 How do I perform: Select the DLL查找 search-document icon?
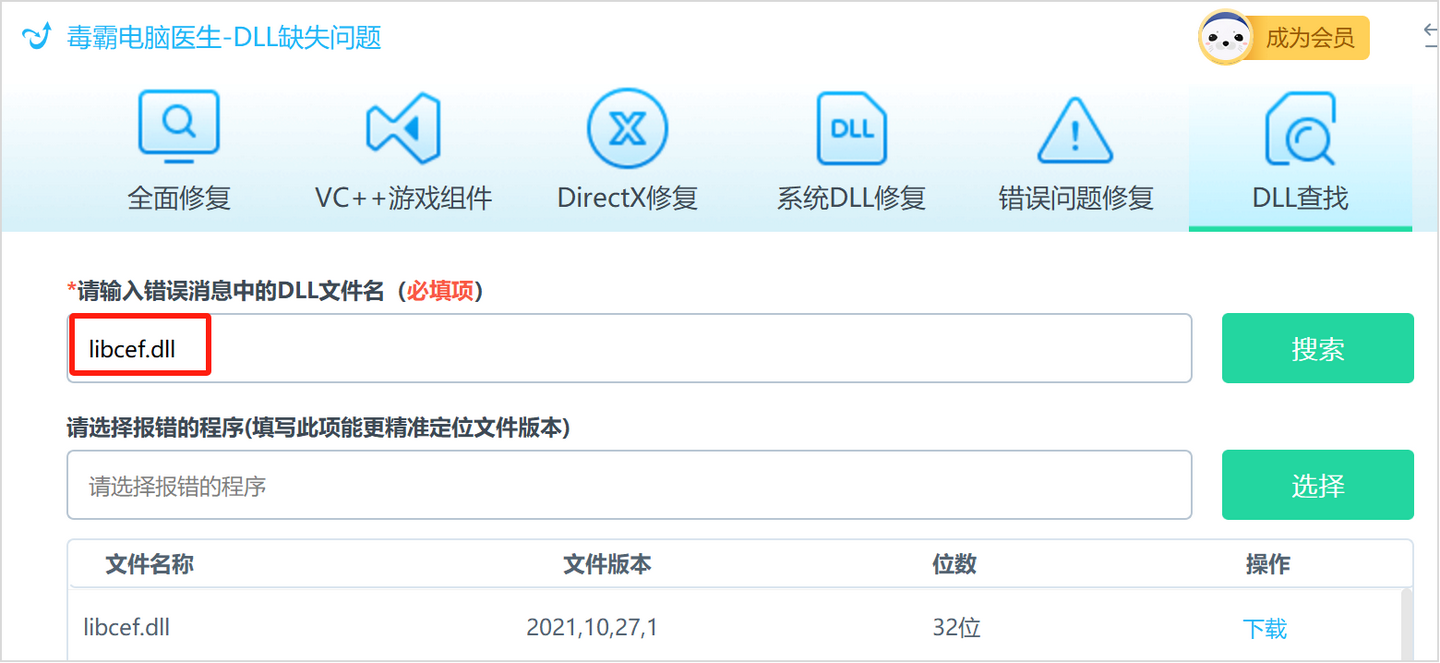pyautogui.click(x=1300, y=127)
